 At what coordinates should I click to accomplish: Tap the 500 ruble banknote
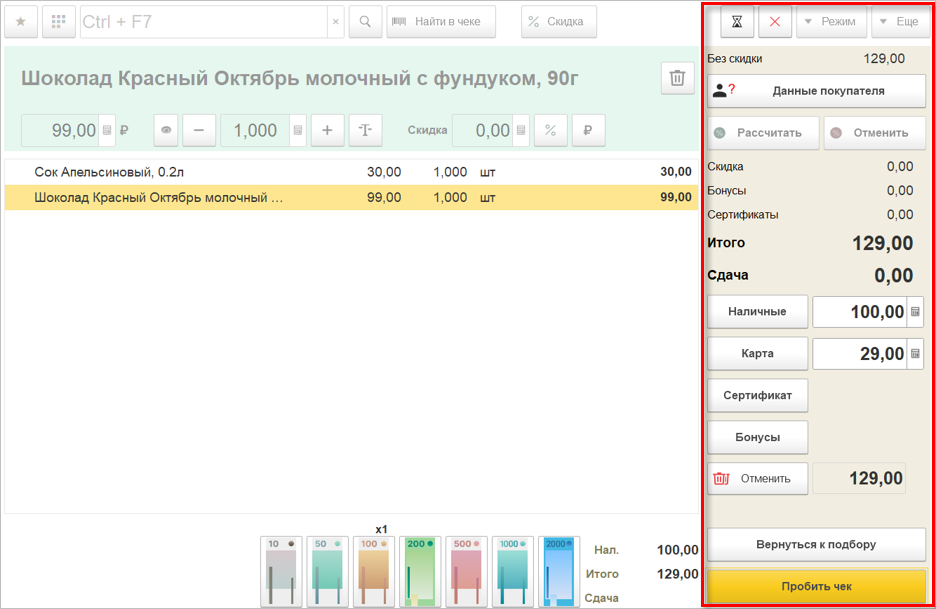(467, 571)
